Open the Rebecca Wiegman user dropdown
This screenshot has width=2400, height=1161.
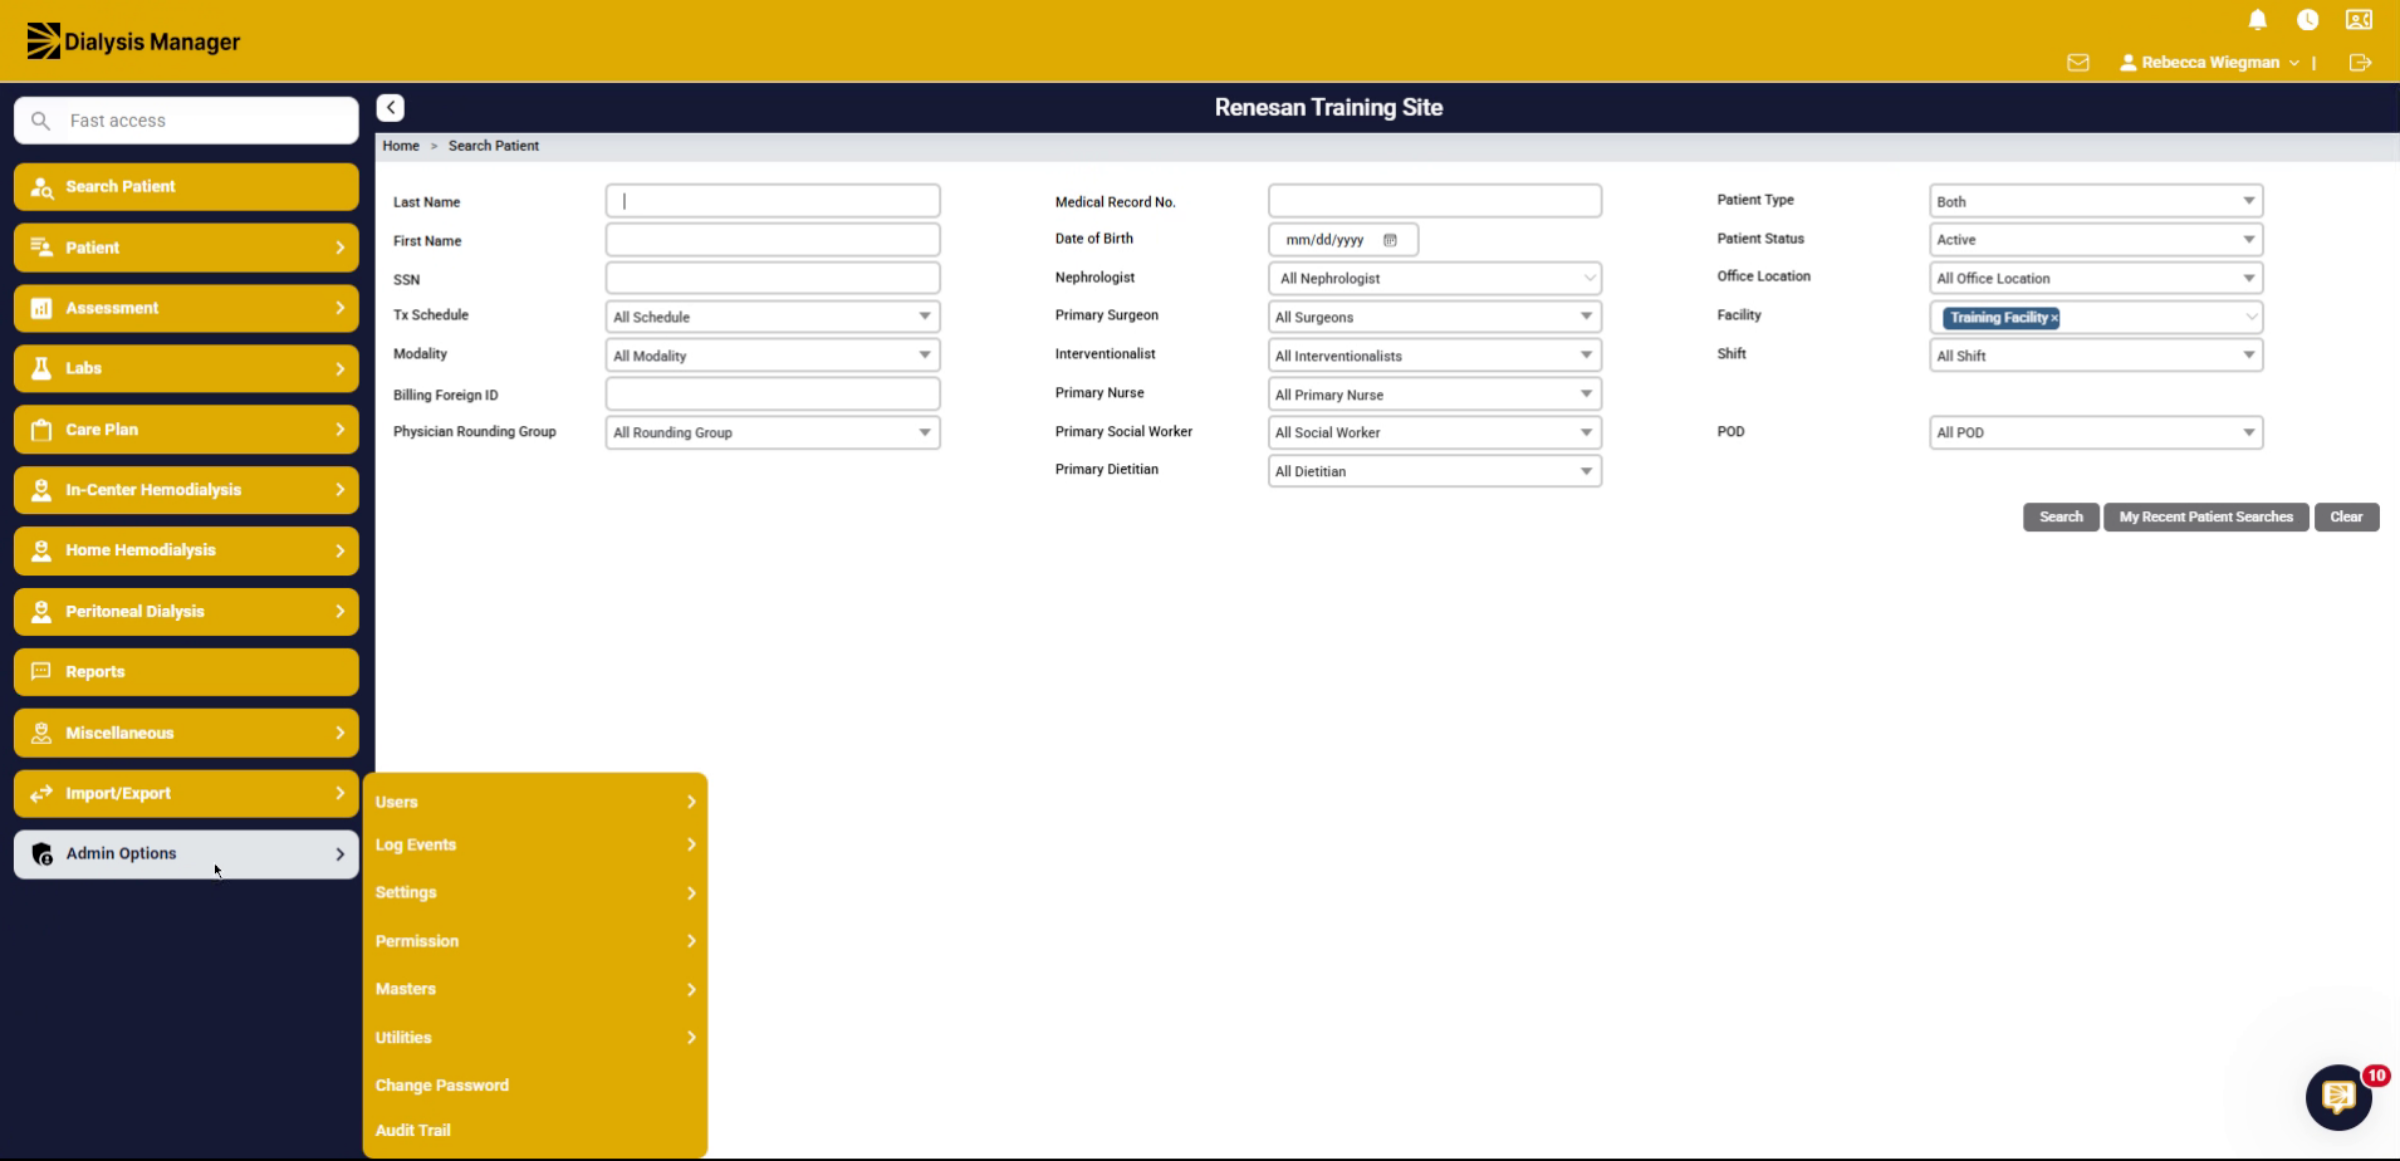coord(2209,63)
